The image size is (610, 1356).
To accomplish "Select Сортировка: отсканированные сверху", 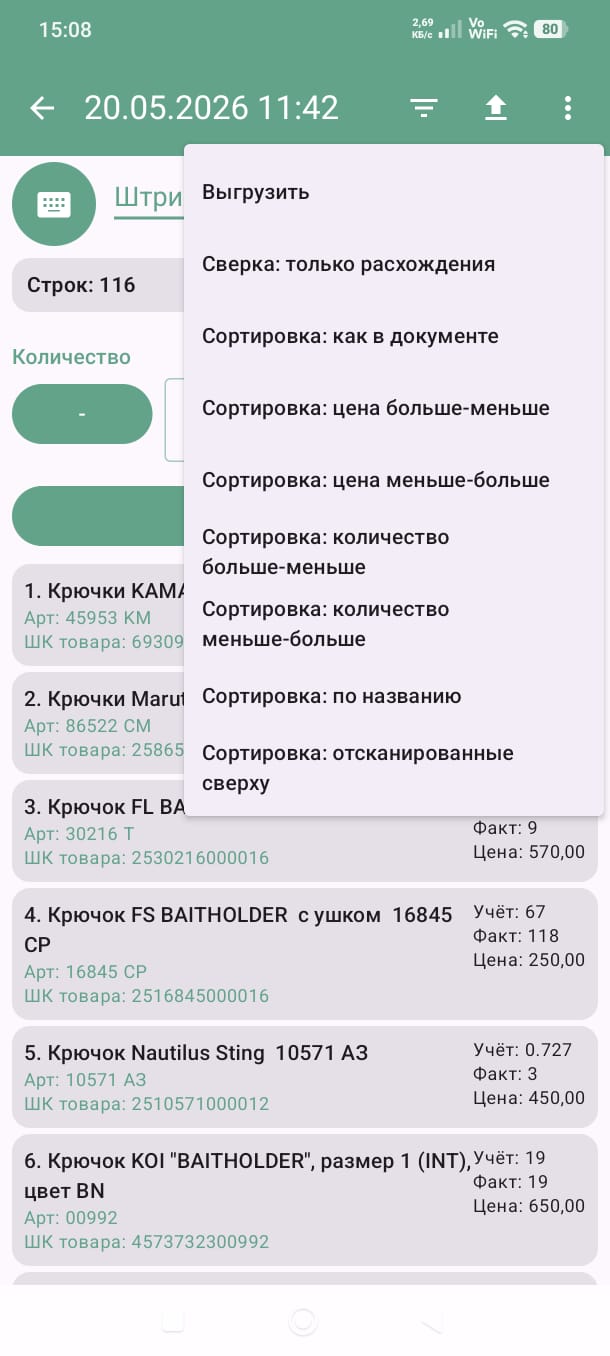I will 394,768.
